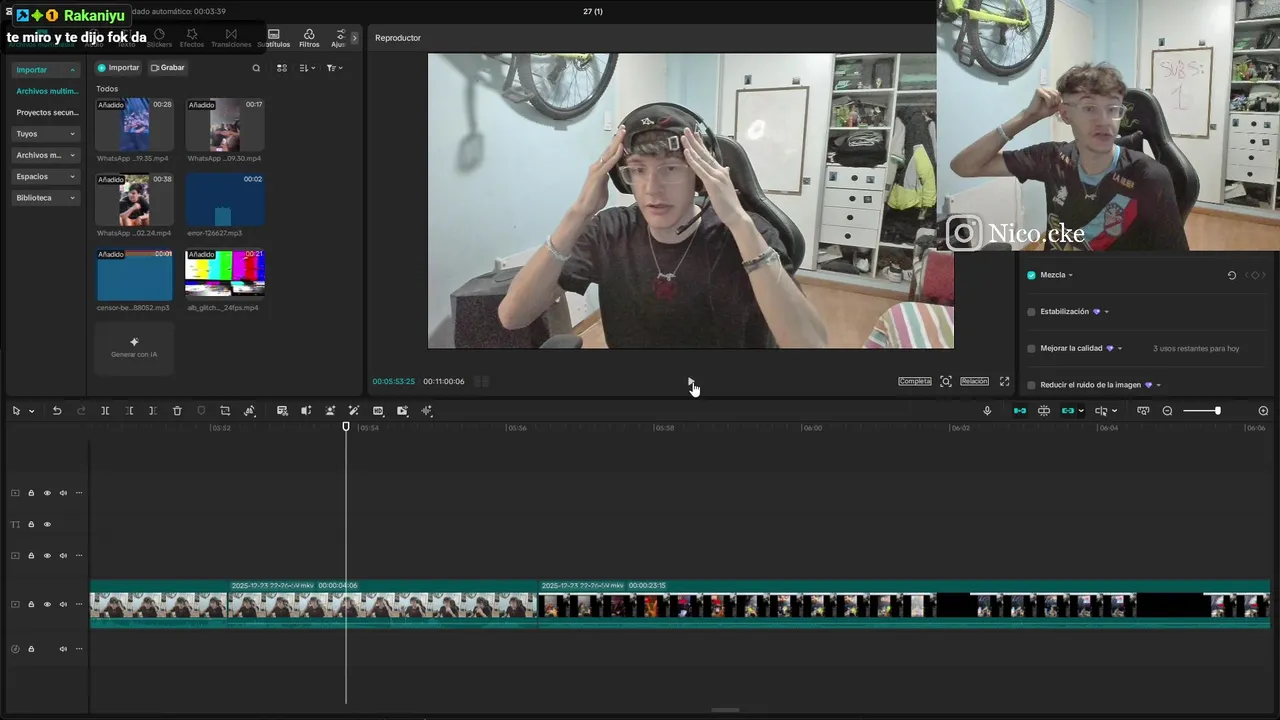The image size is (1280, 720).
Task: Open the Crop tool in the timeline toolbar
Action: (225, 411)
